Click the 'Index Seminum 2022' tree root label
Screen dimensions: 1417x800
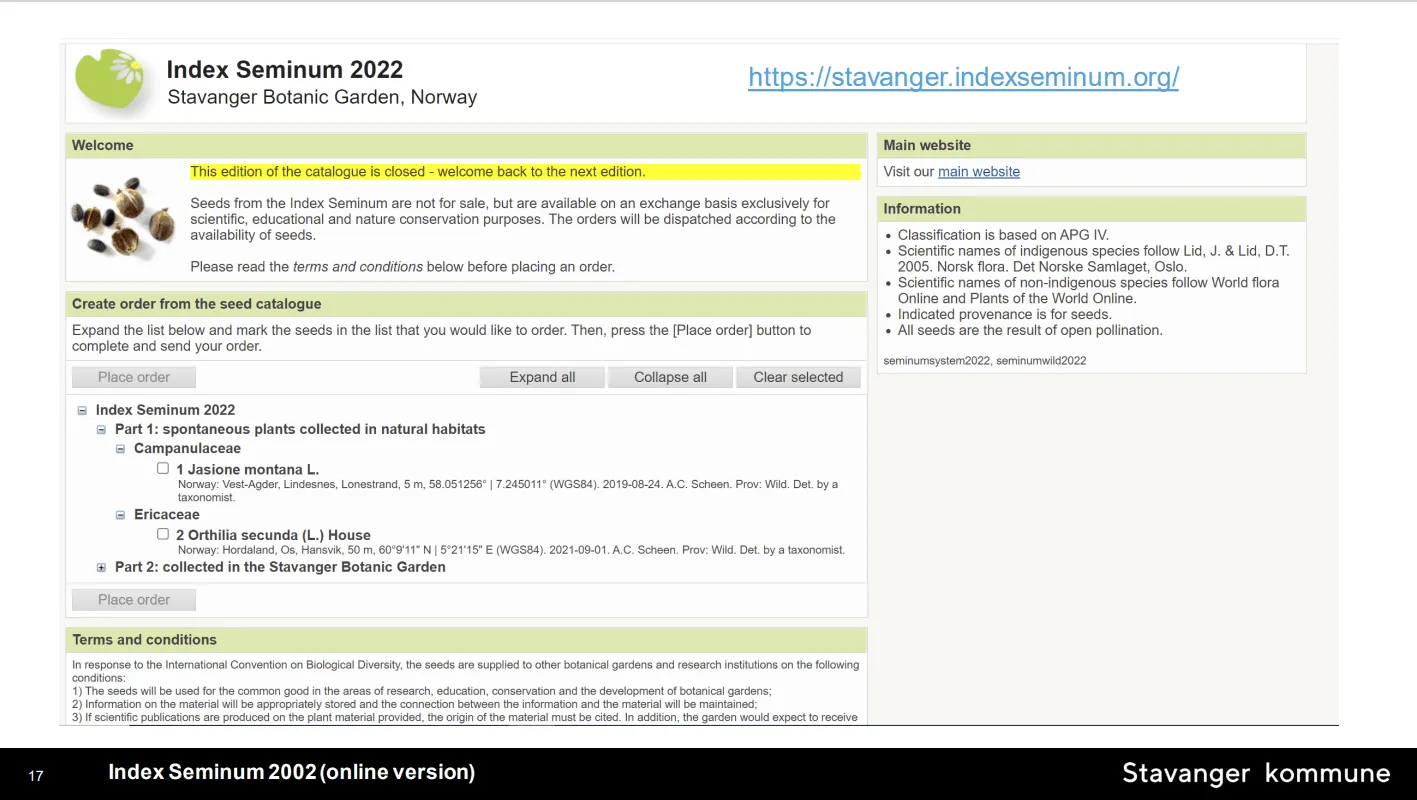(165, 410)
